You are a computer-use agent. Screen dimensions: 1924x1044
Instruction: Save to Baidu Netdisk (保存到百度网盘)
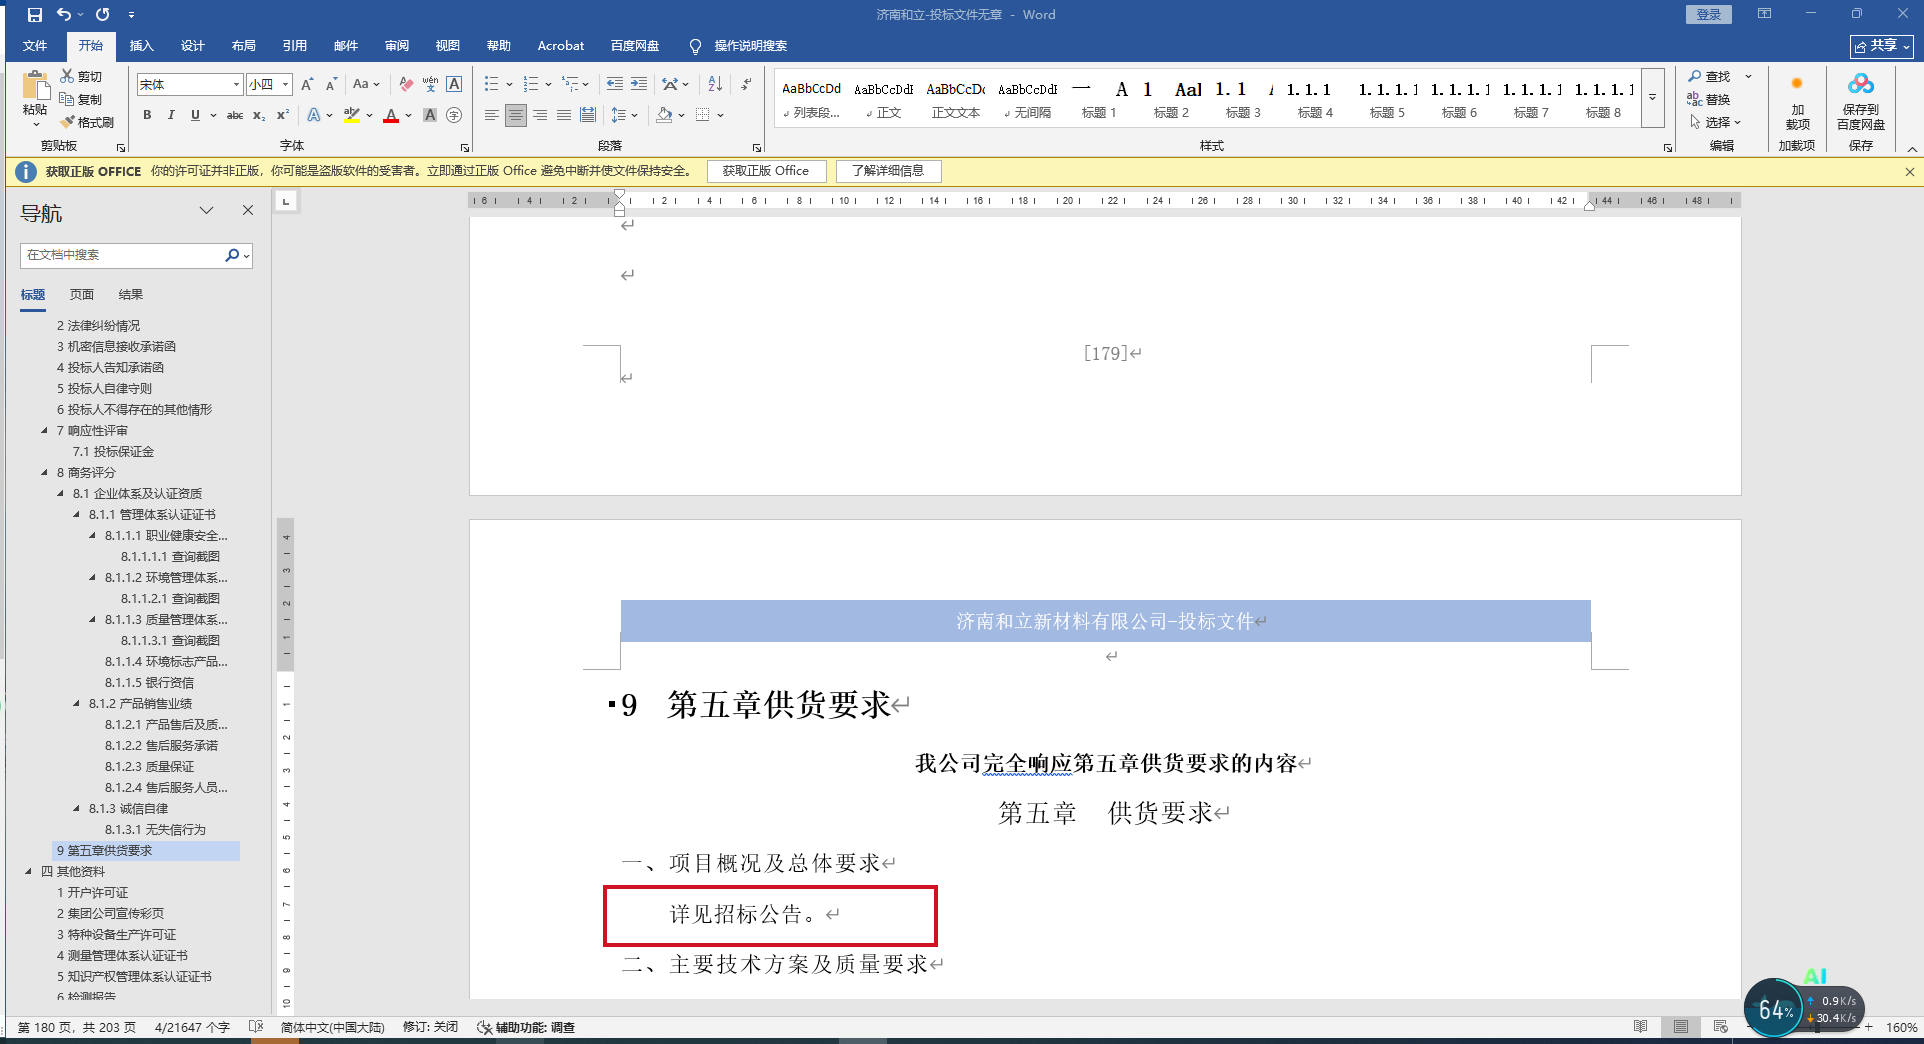[x=1861, y=100]
